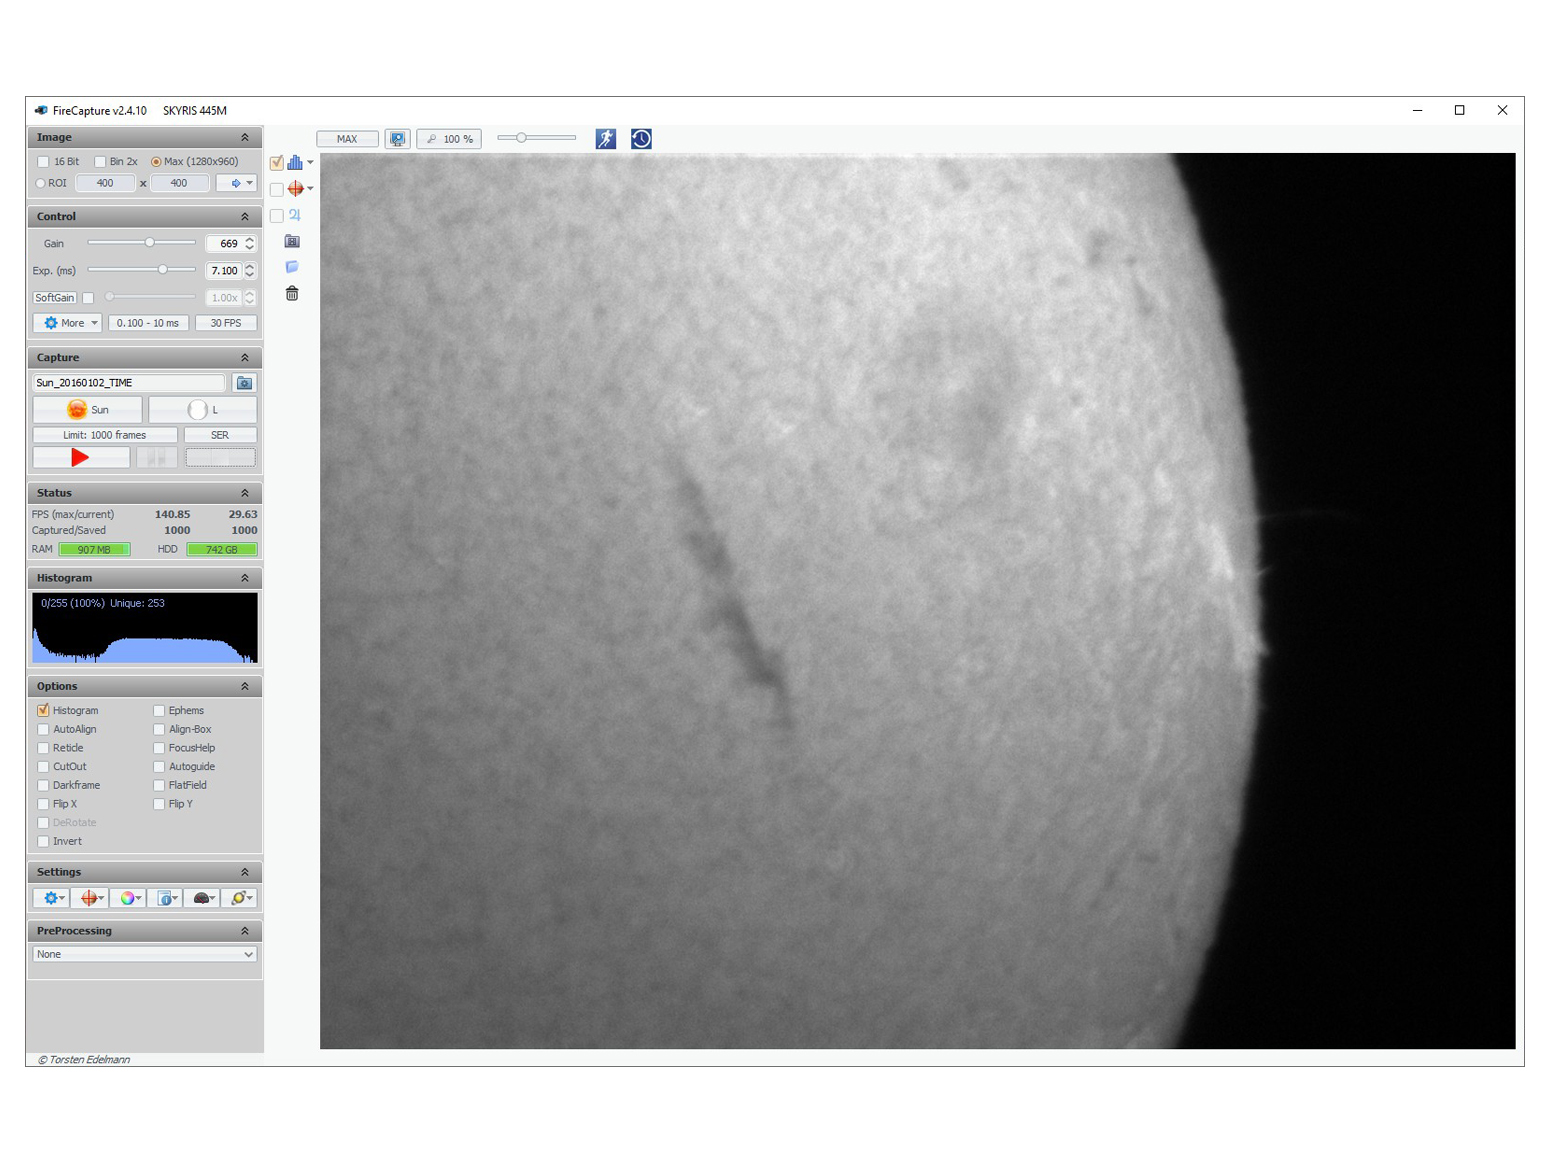1550x1164 pixels.
Task: Click the red play start capture button
Action: (x=81, y=458)
